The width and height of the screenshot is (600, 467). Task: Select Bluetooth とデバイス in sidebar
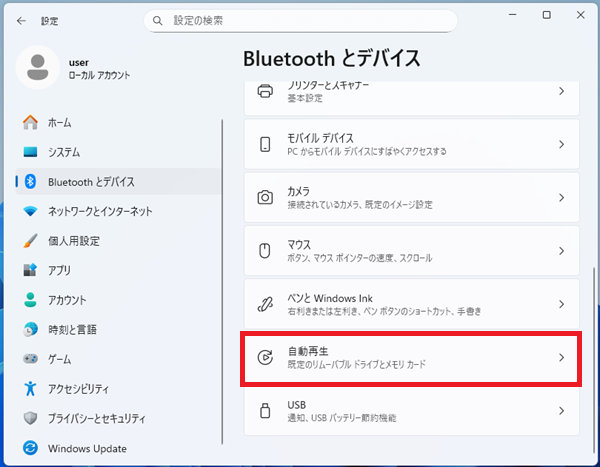118,181
